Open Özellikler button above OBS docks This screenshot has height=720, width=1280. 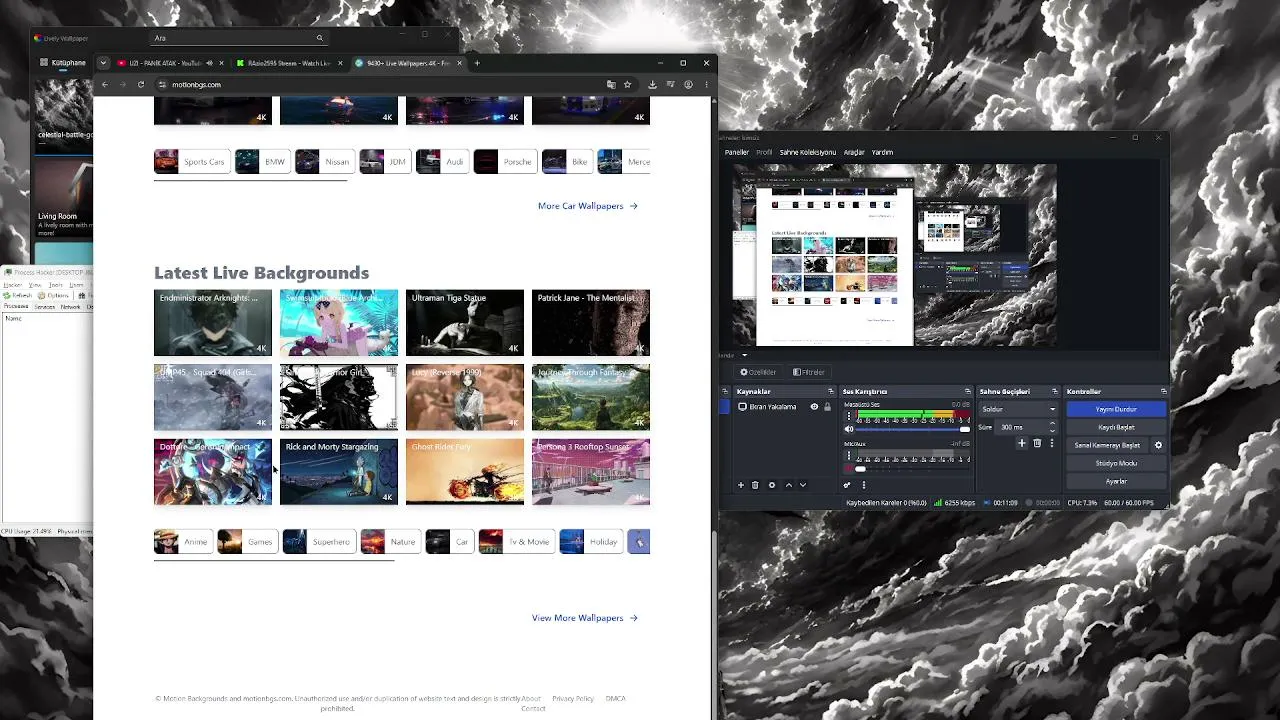coord(758,372)
